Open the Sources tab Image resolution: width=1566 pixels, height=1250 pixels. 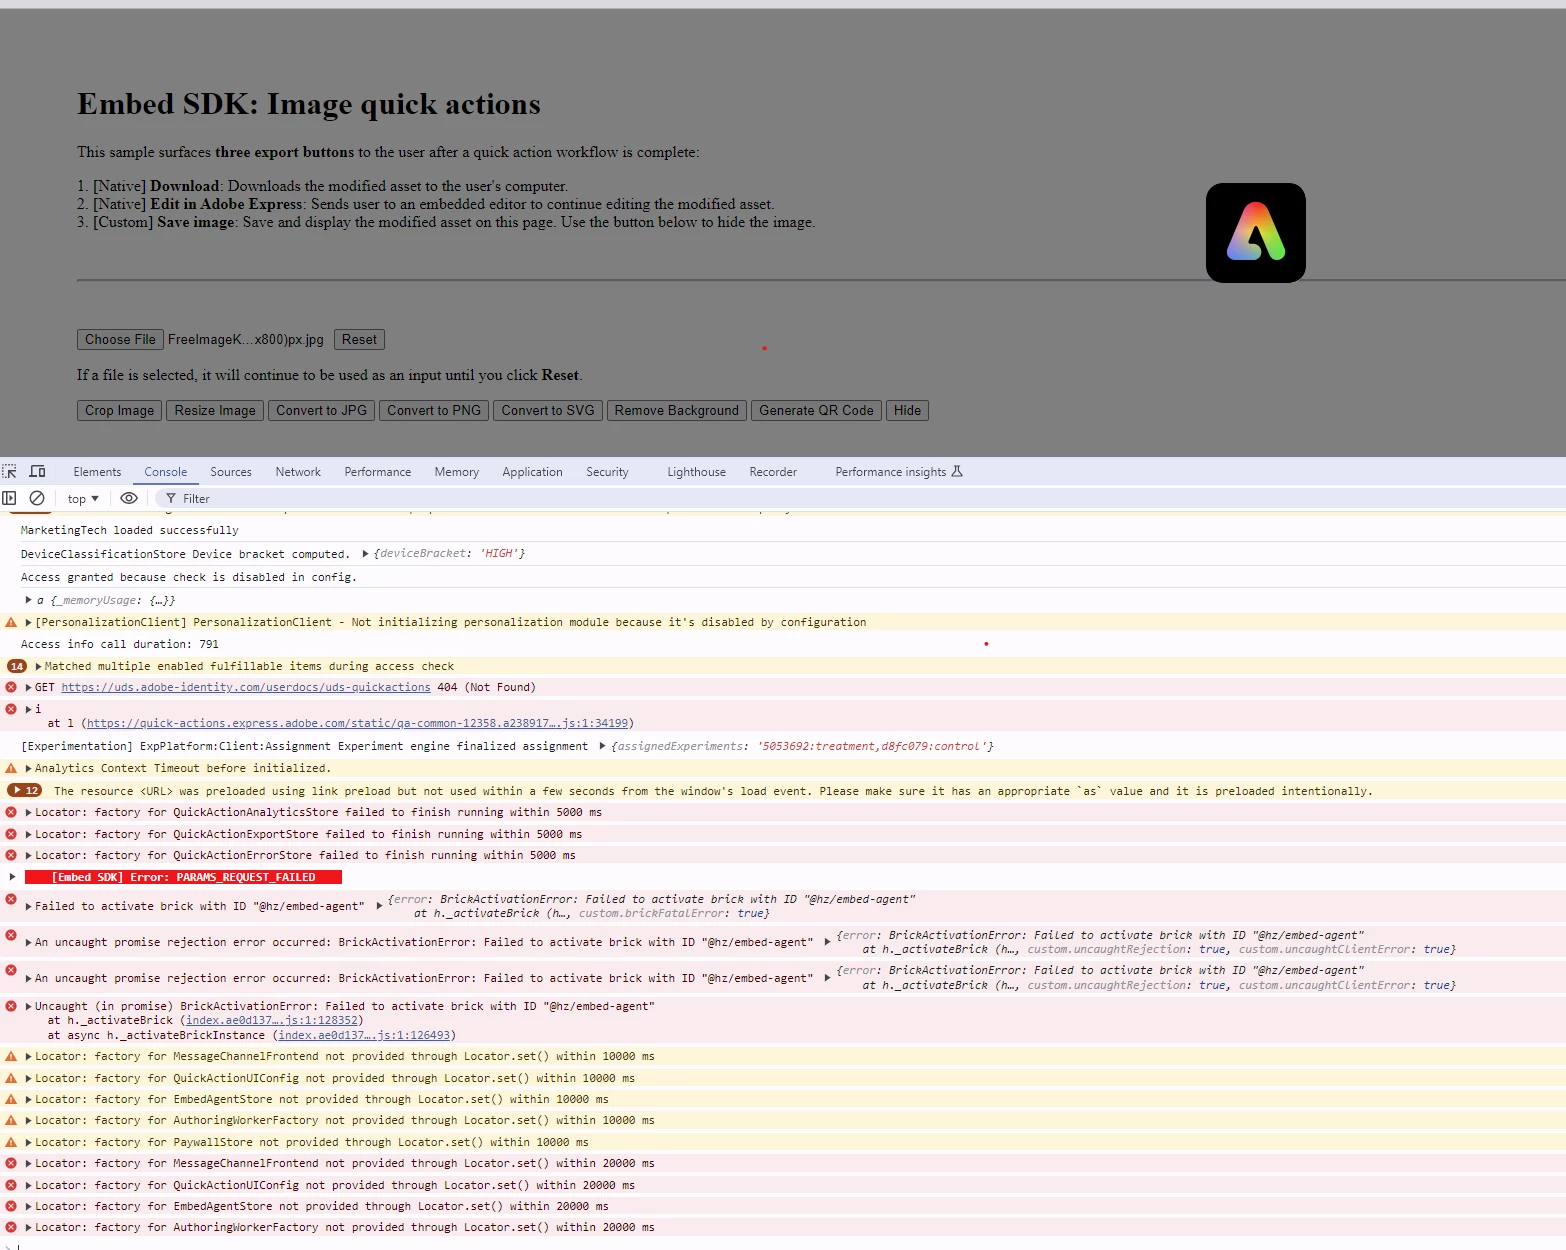[231, 472]
